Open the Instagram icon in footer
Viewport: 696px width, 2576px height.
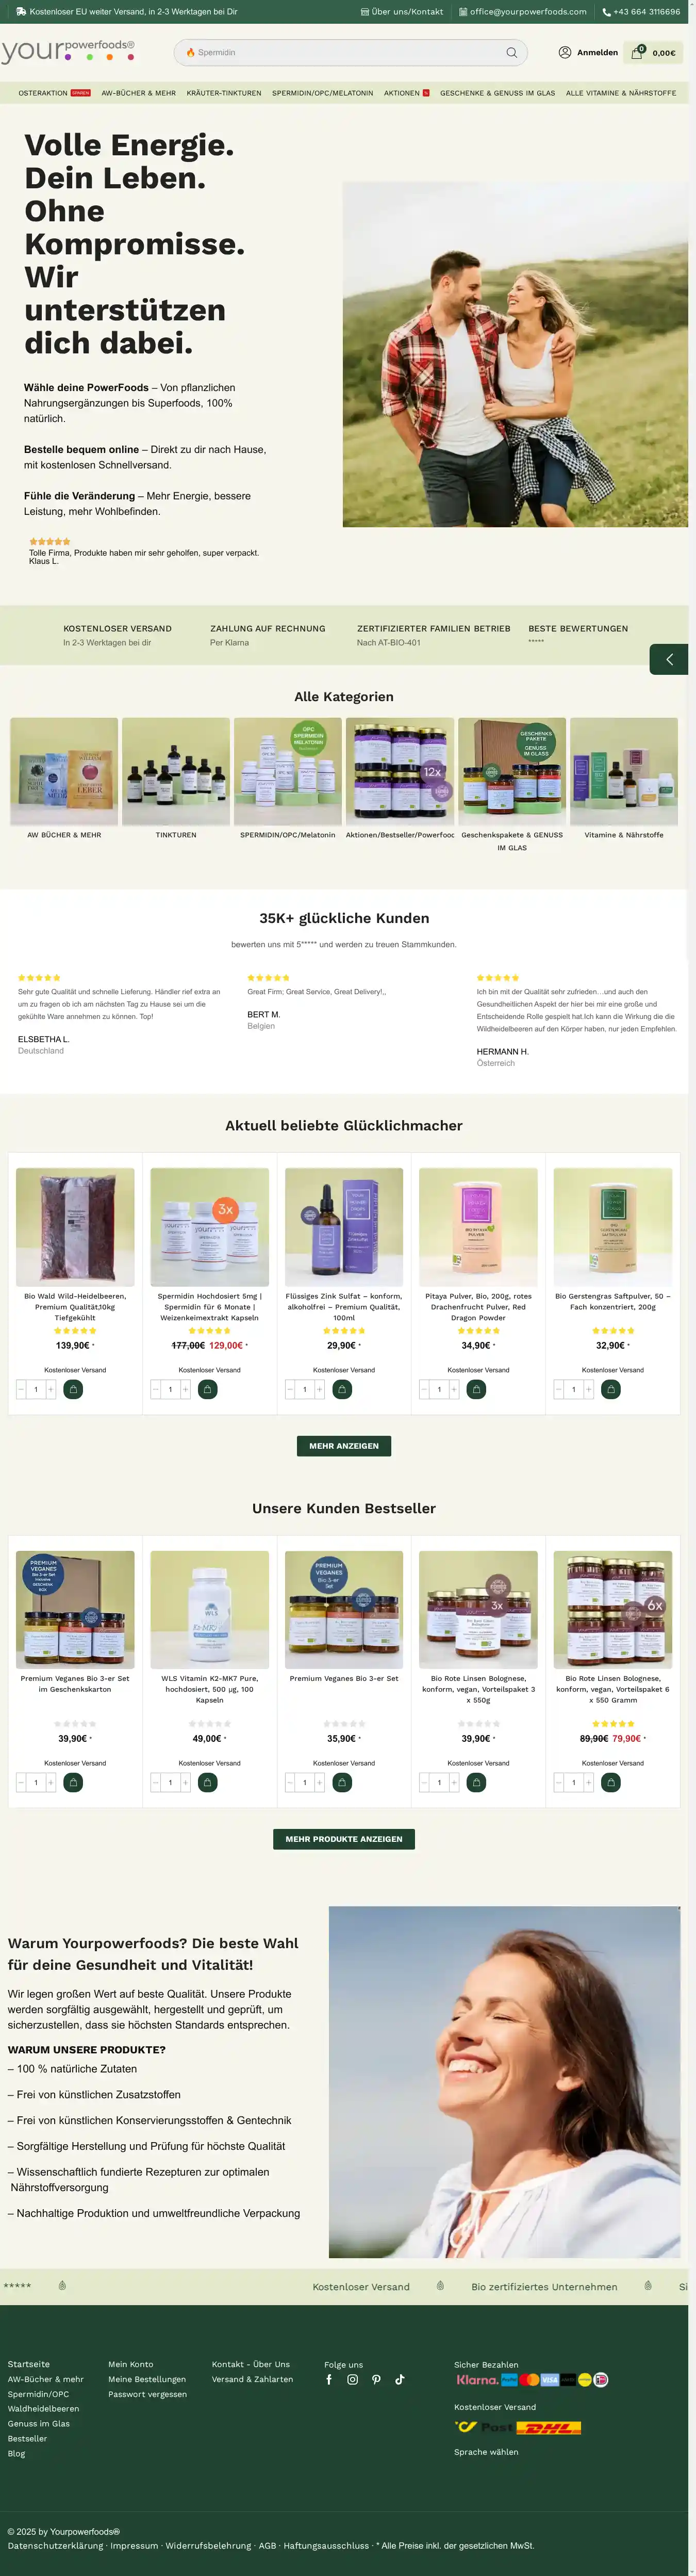point(352,2379)
